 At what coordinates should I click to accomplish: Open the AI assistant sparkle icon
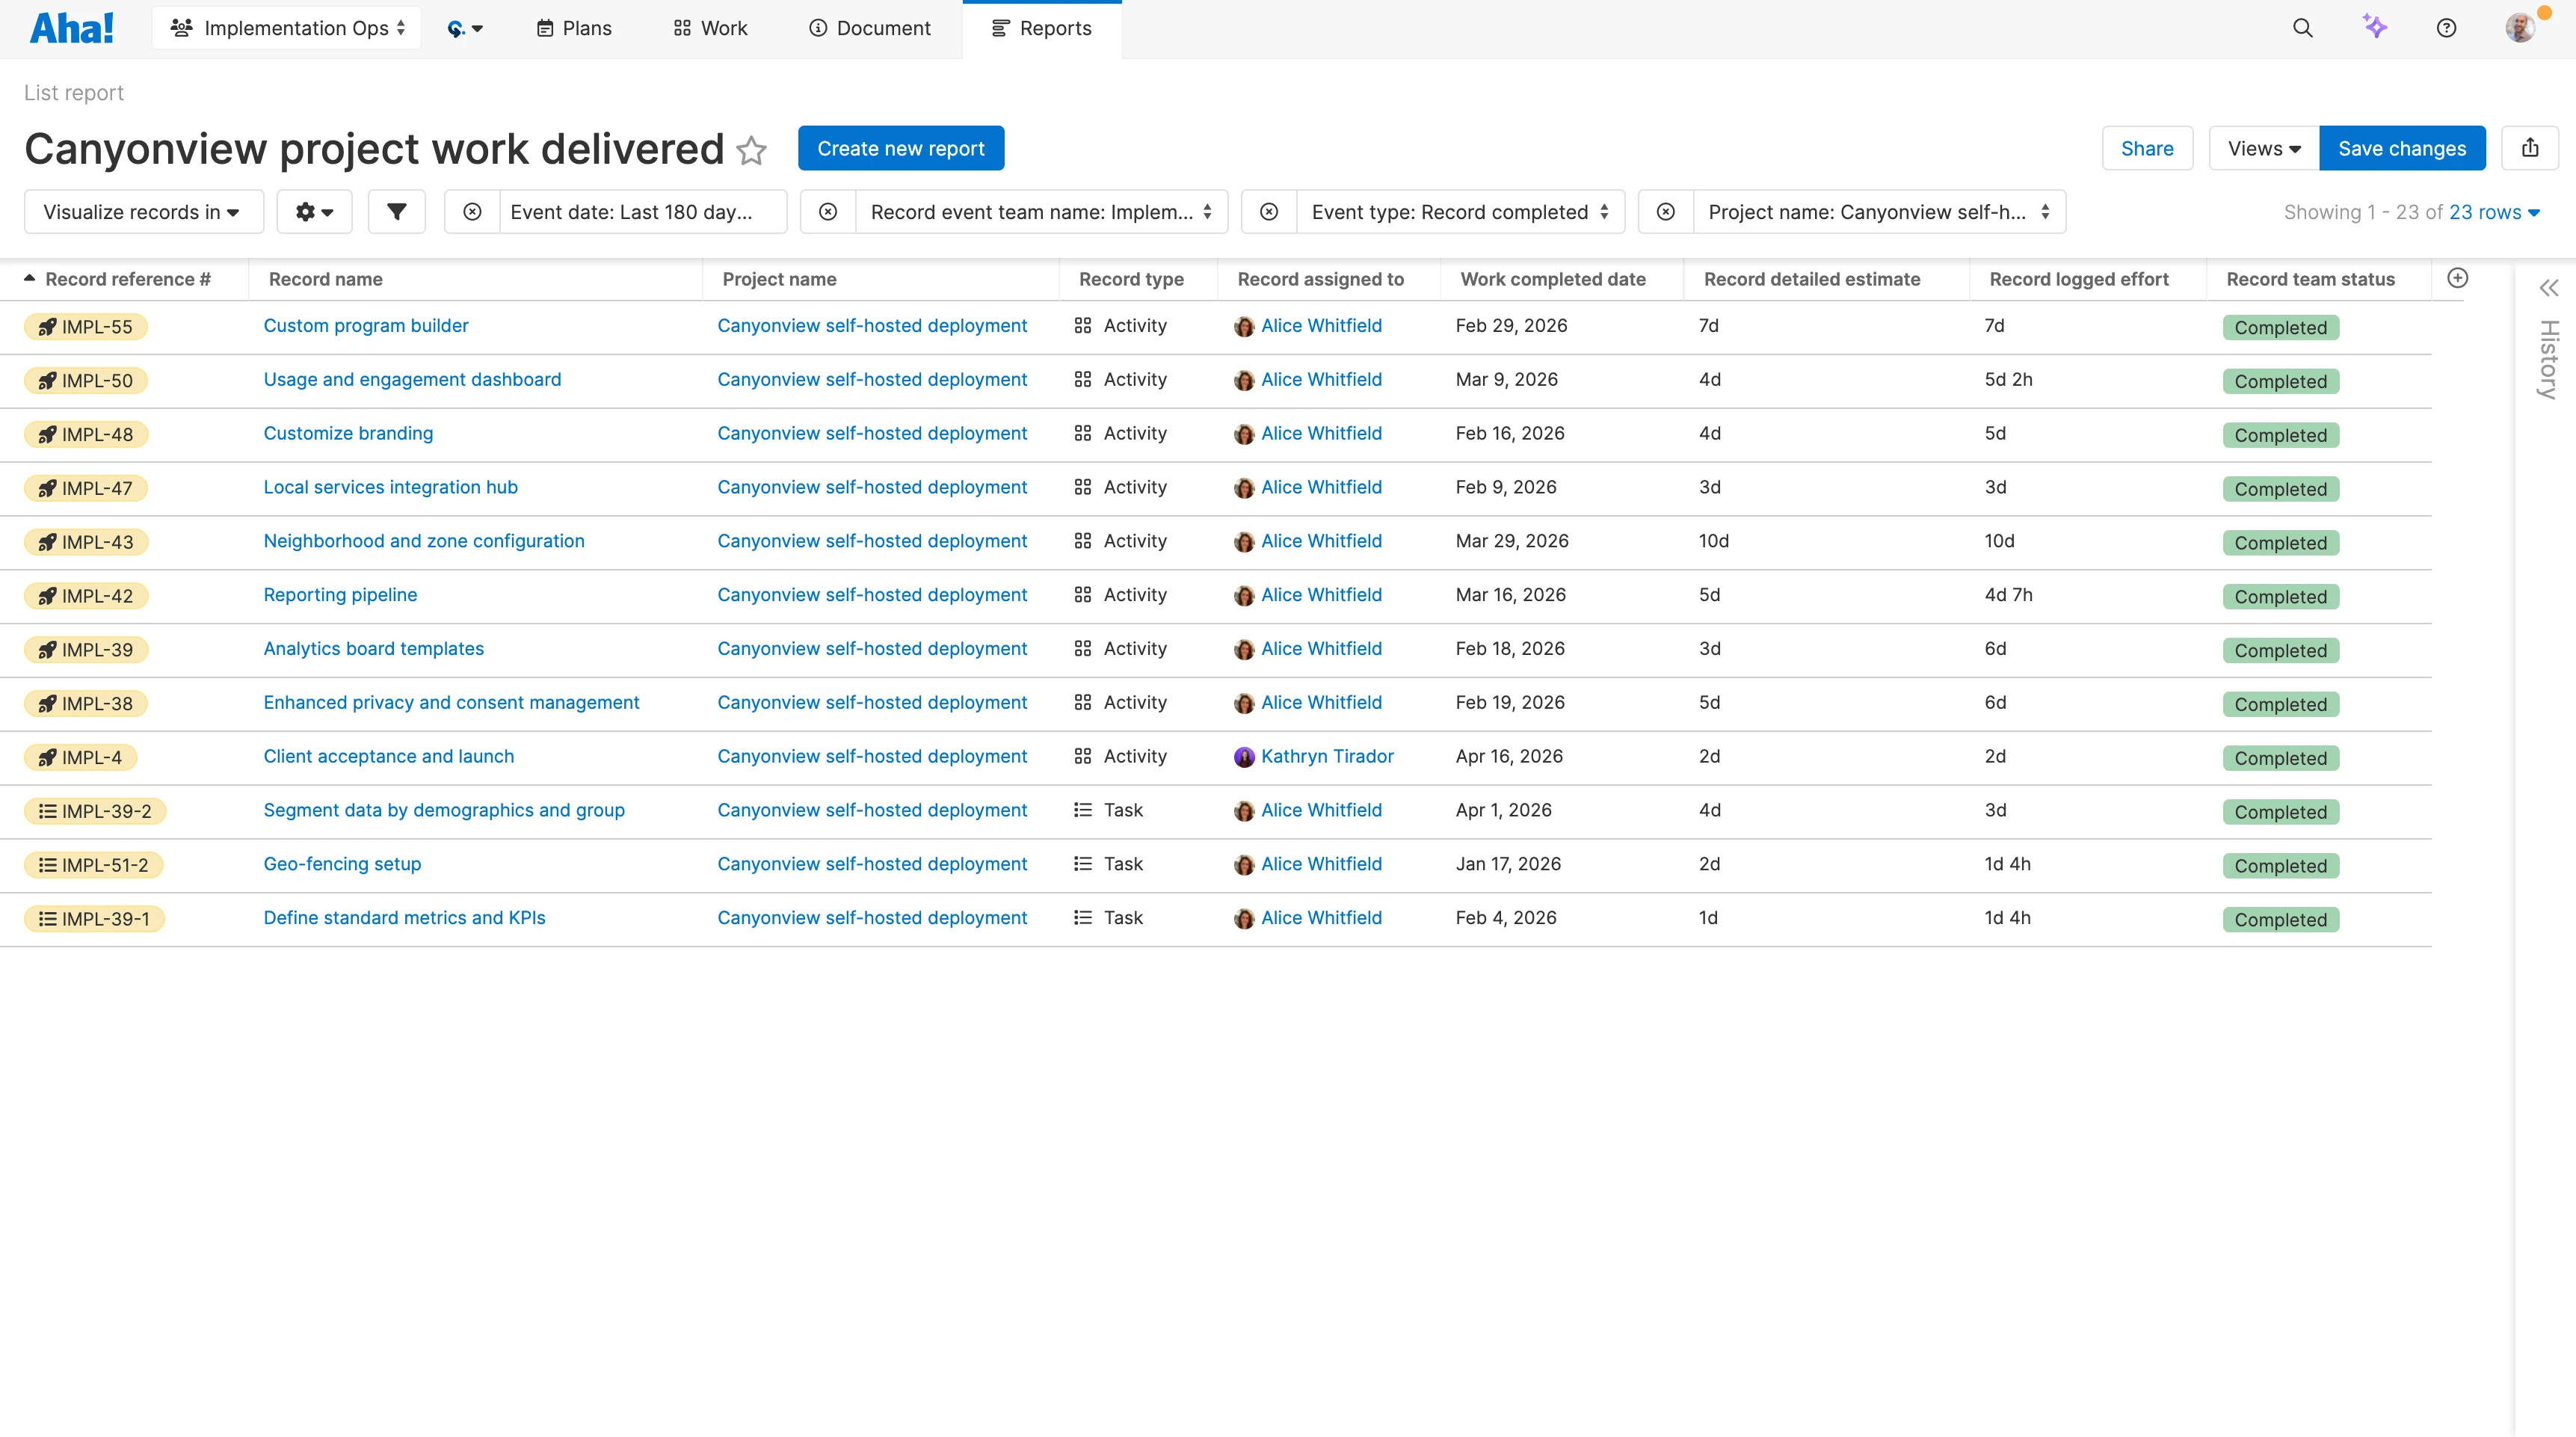(x=2374, y=27)
